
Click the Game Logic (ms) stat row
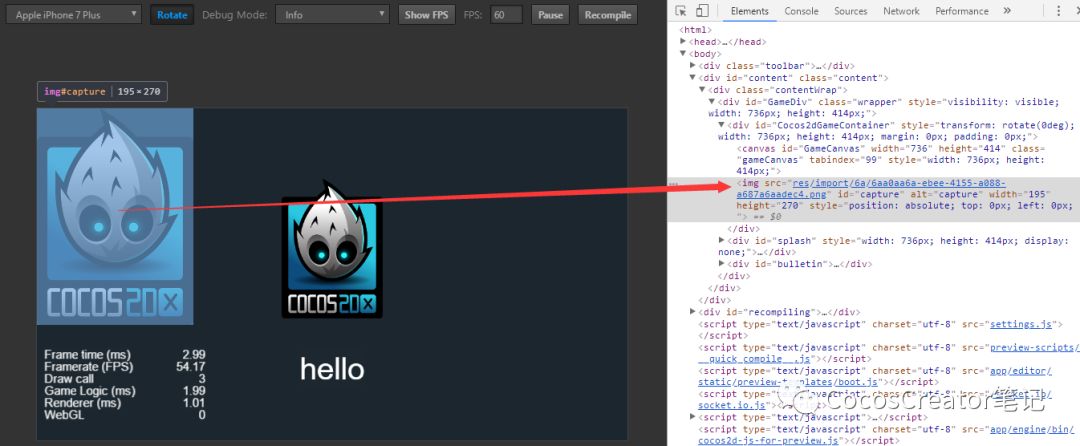[125, 391]
